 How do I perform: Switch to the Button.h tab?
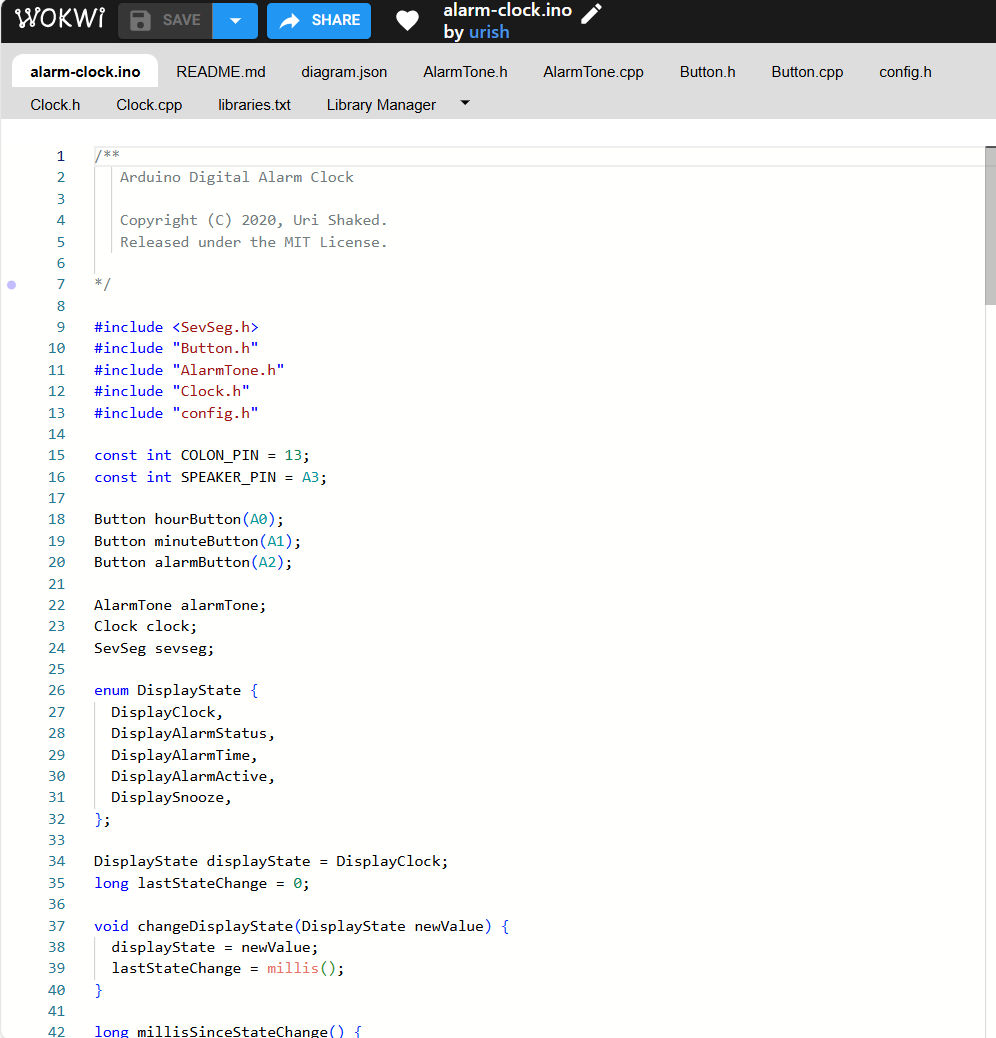click(707, 71)
